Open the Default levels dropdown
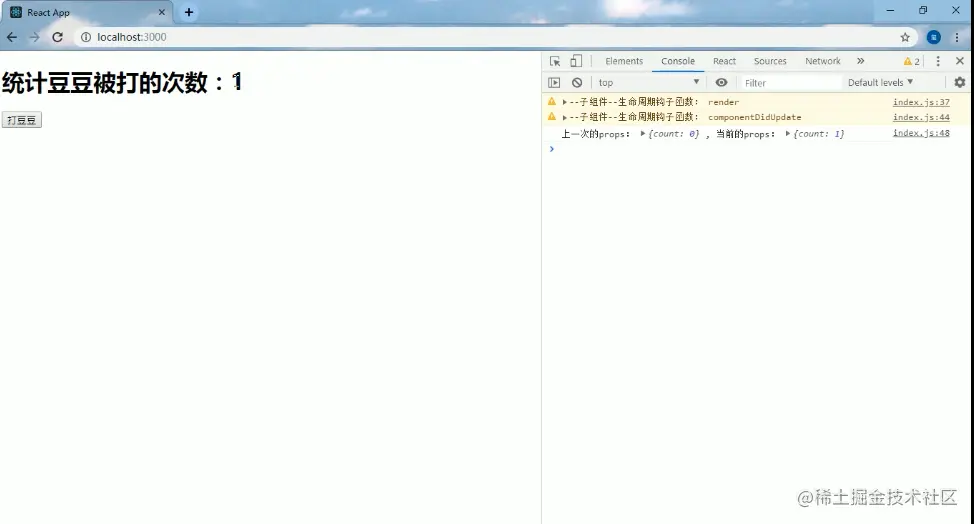Image resolution: width=974 pixels, height=524 pixels. 880,83
